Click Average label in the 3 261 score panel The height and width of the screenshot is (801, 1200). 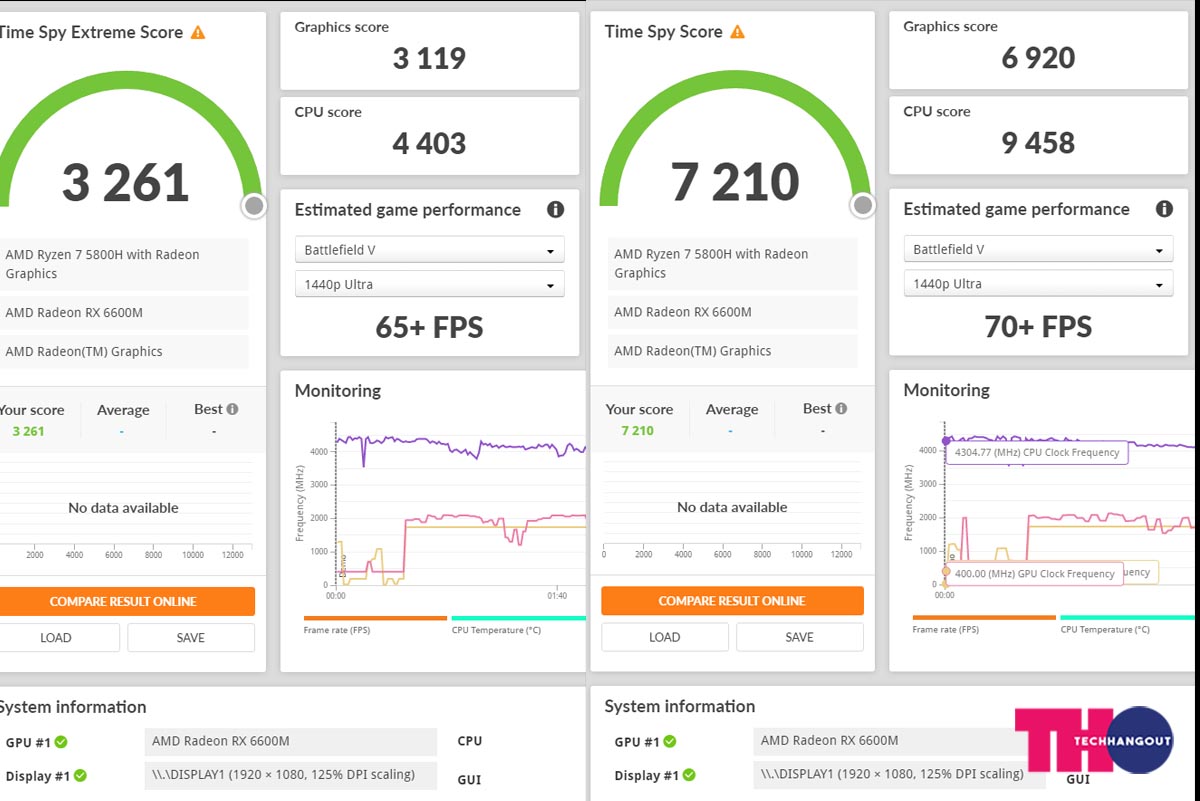pyautogui.click(x=123, y=410)
